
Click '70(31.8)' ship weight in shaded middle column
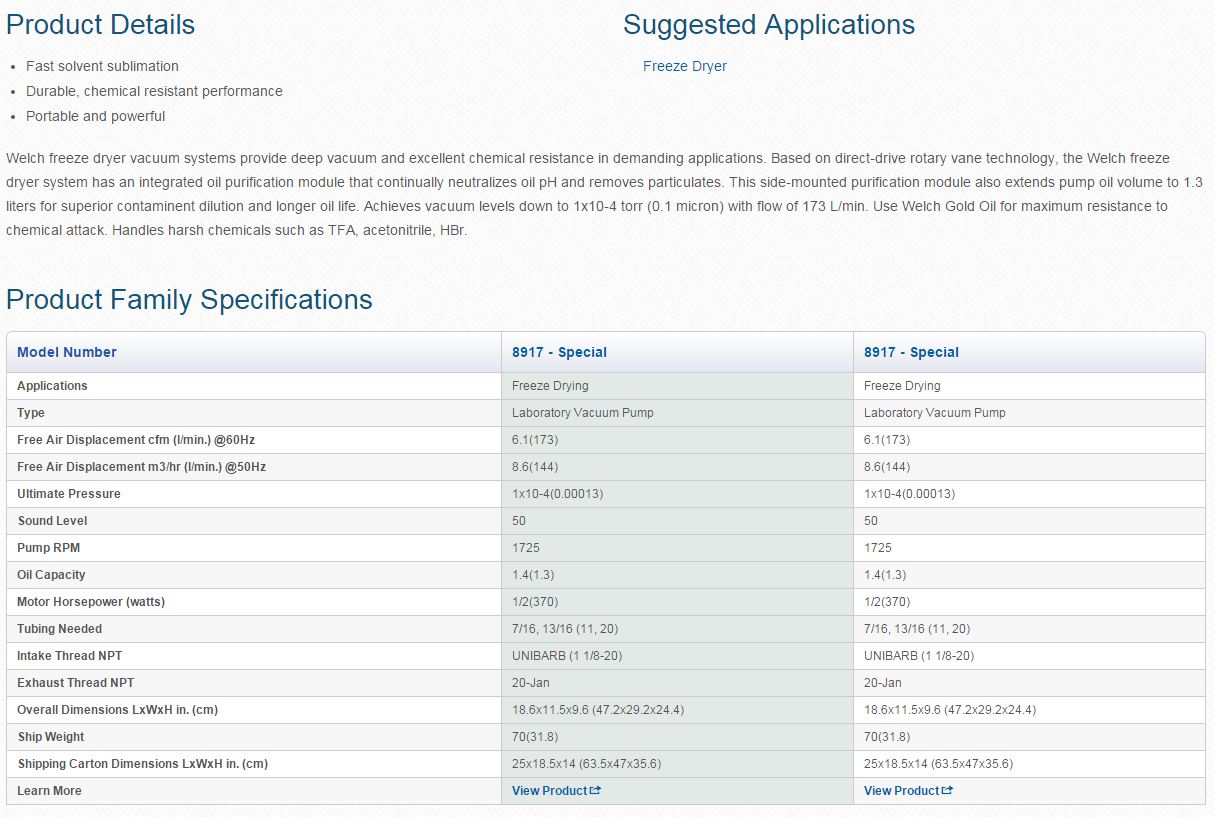pyautogui.click(x=535, y=737)
